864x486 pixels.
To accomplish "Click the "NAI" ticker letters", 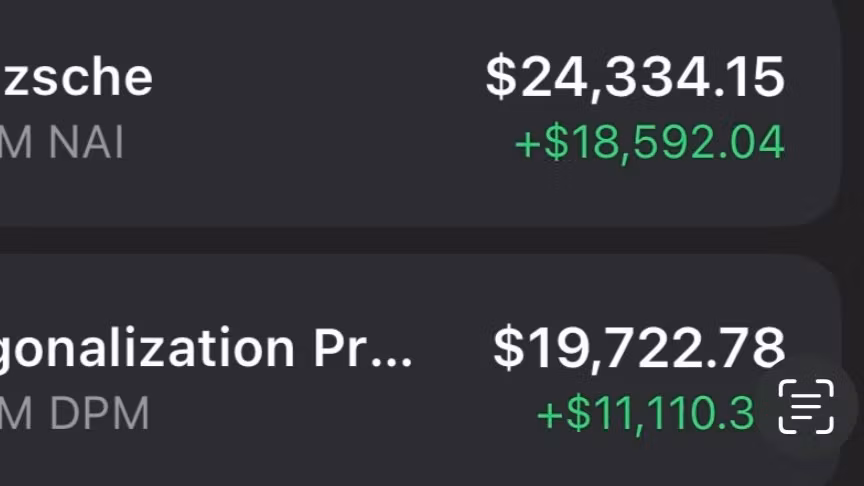I will [x=87, y=143].
